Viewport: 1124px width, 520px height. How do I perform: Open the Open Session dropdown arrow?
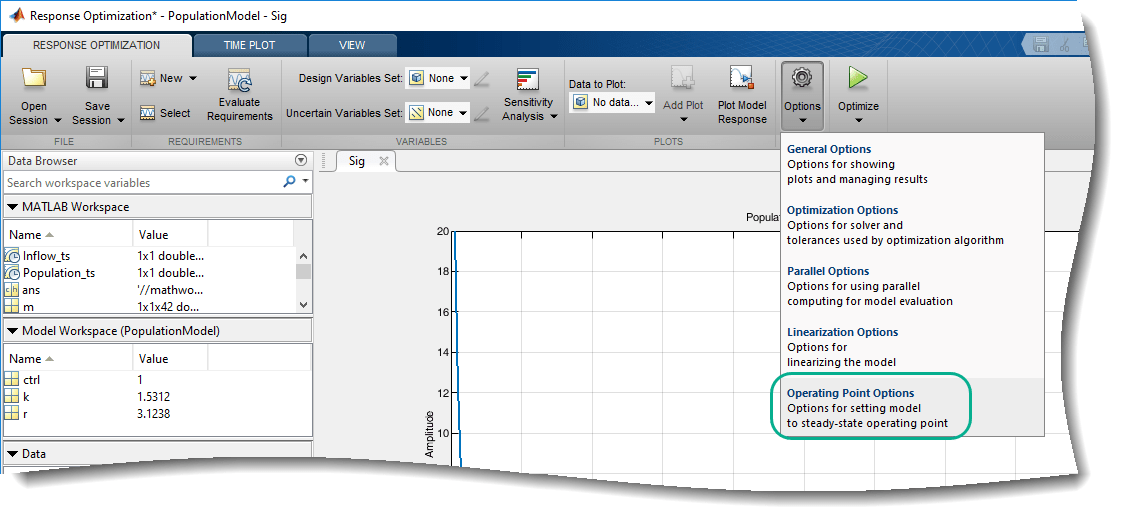click(57, 120)
